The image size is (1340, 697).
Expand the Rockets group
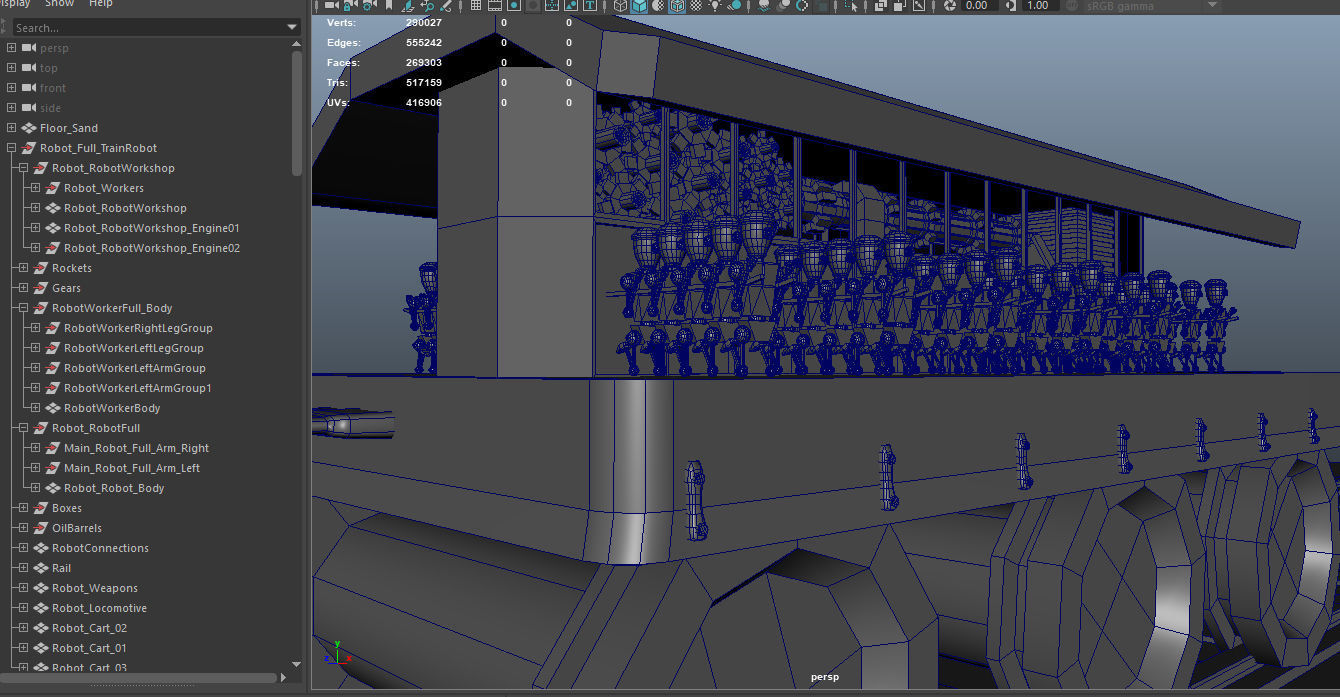23,268
